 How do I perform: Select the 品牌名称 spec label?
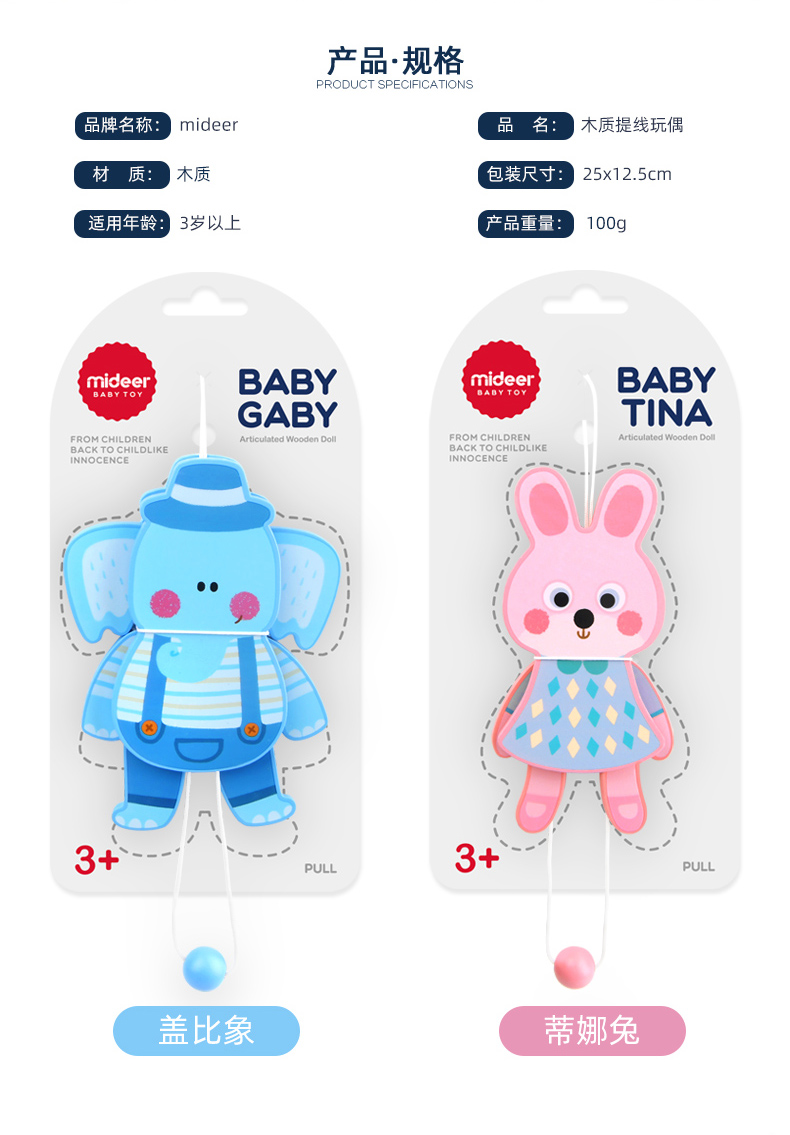[122, 125]
